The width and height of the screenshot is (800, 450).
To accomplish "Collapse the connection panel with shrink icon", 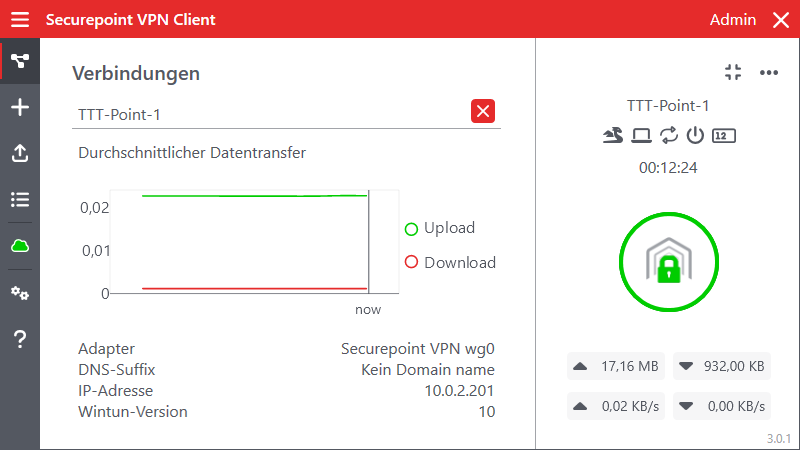I will point(733,72).
